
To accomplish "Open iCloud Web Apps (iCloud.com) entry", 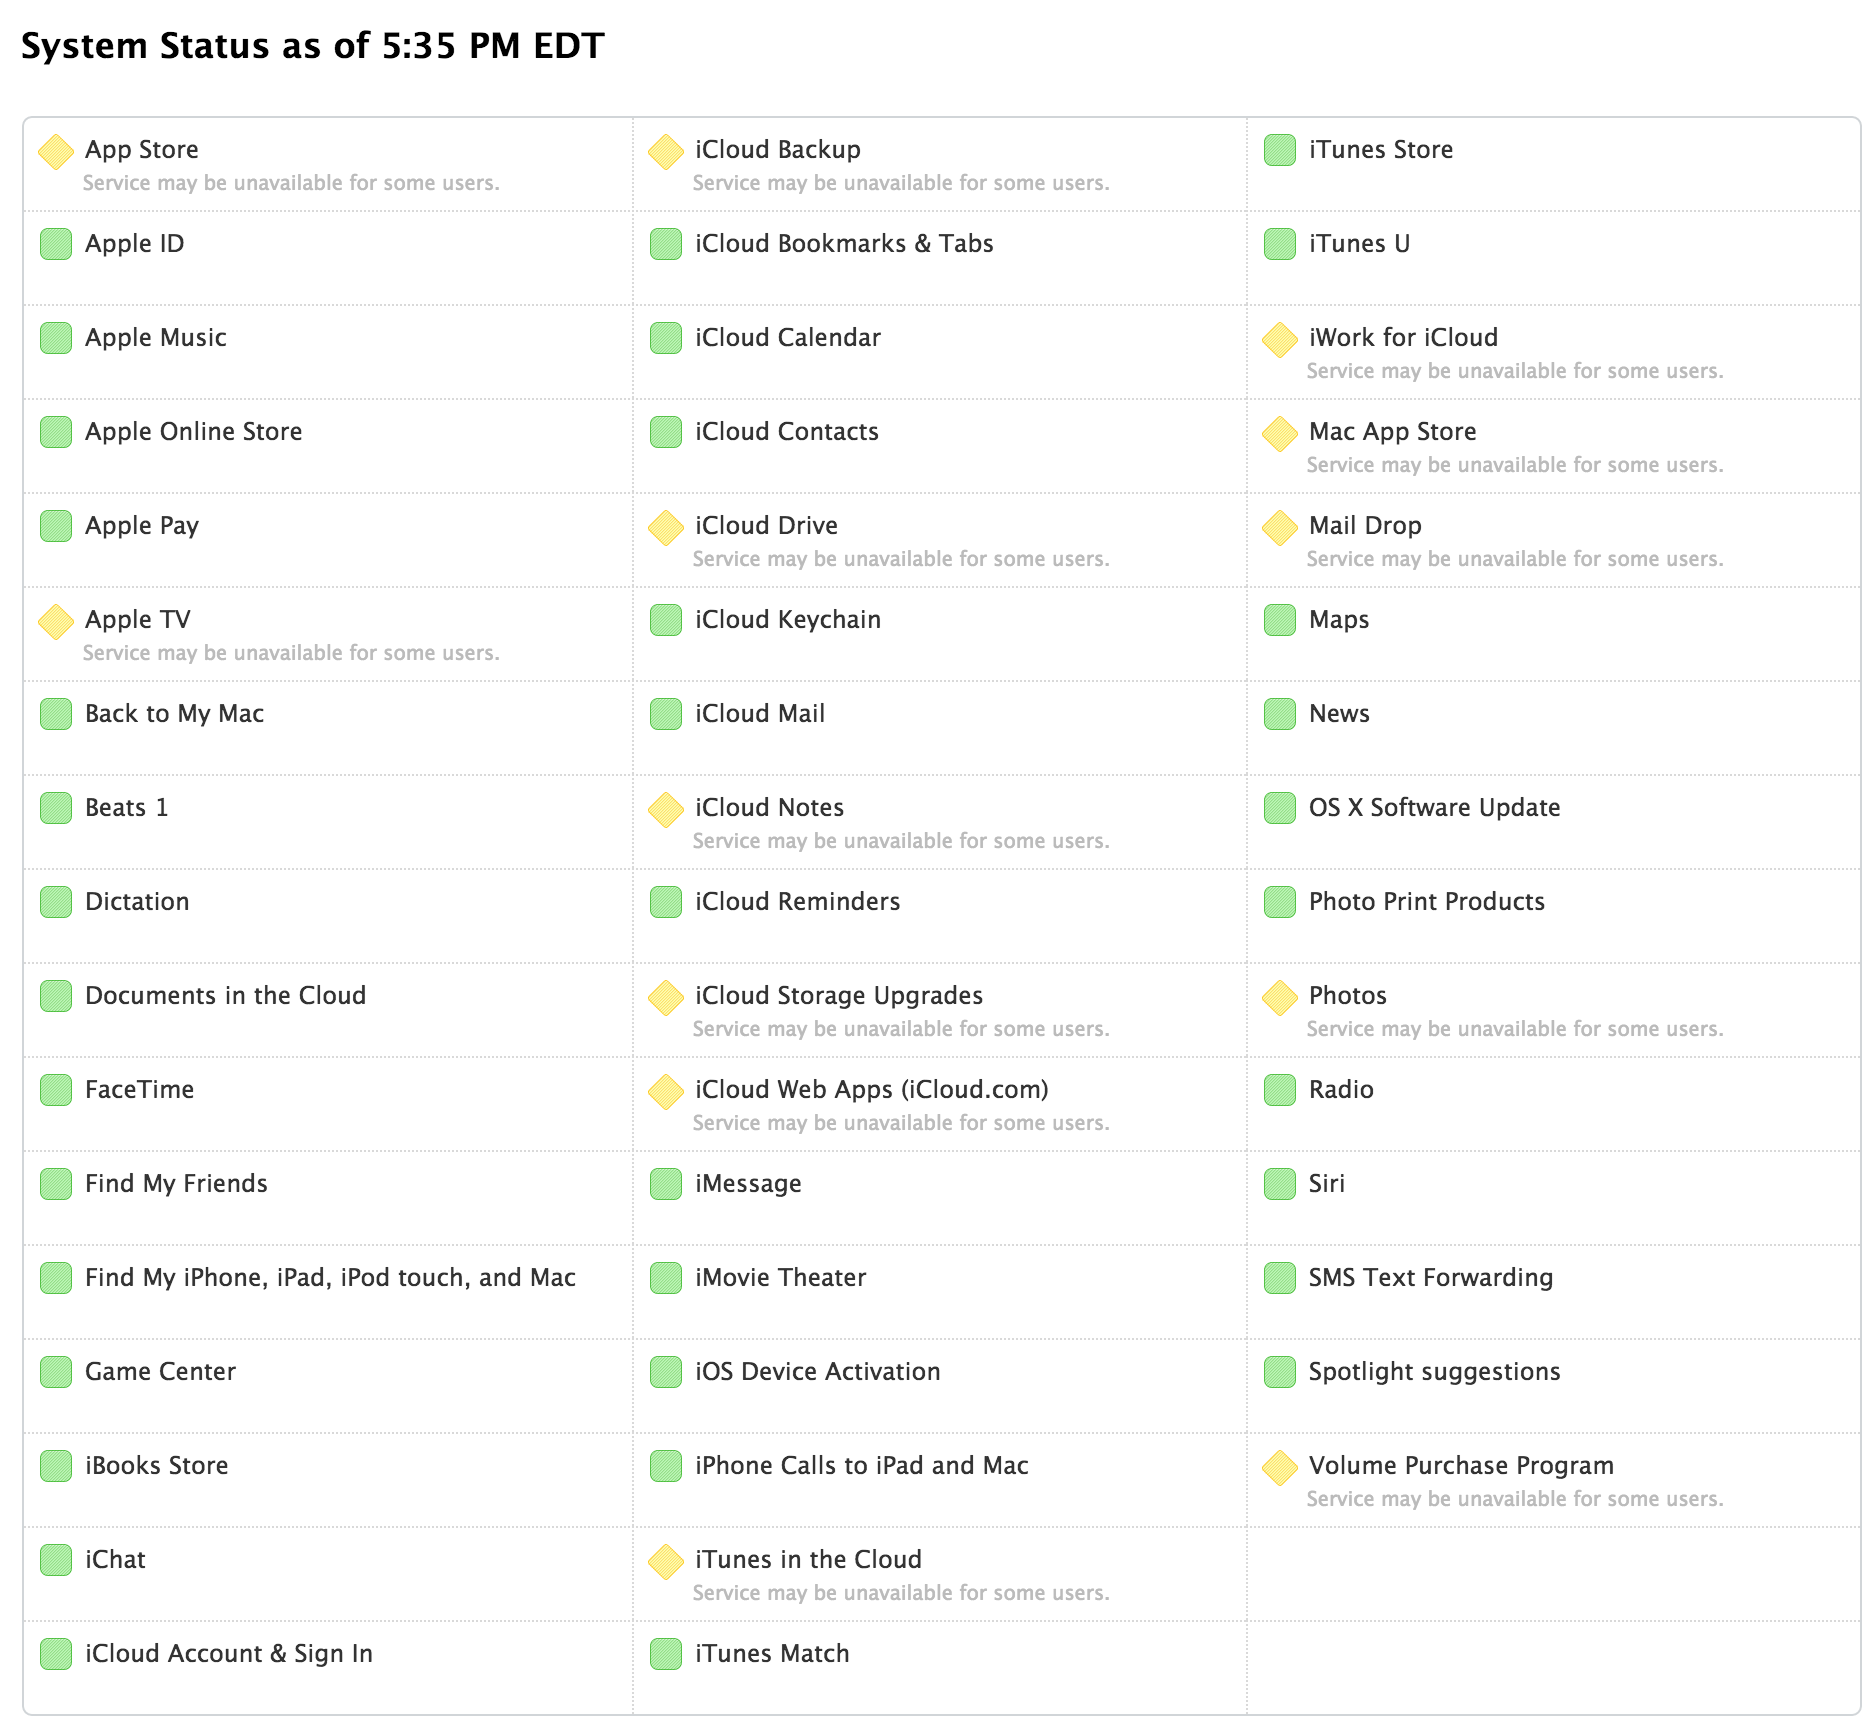I will (x=871, y=1090).
